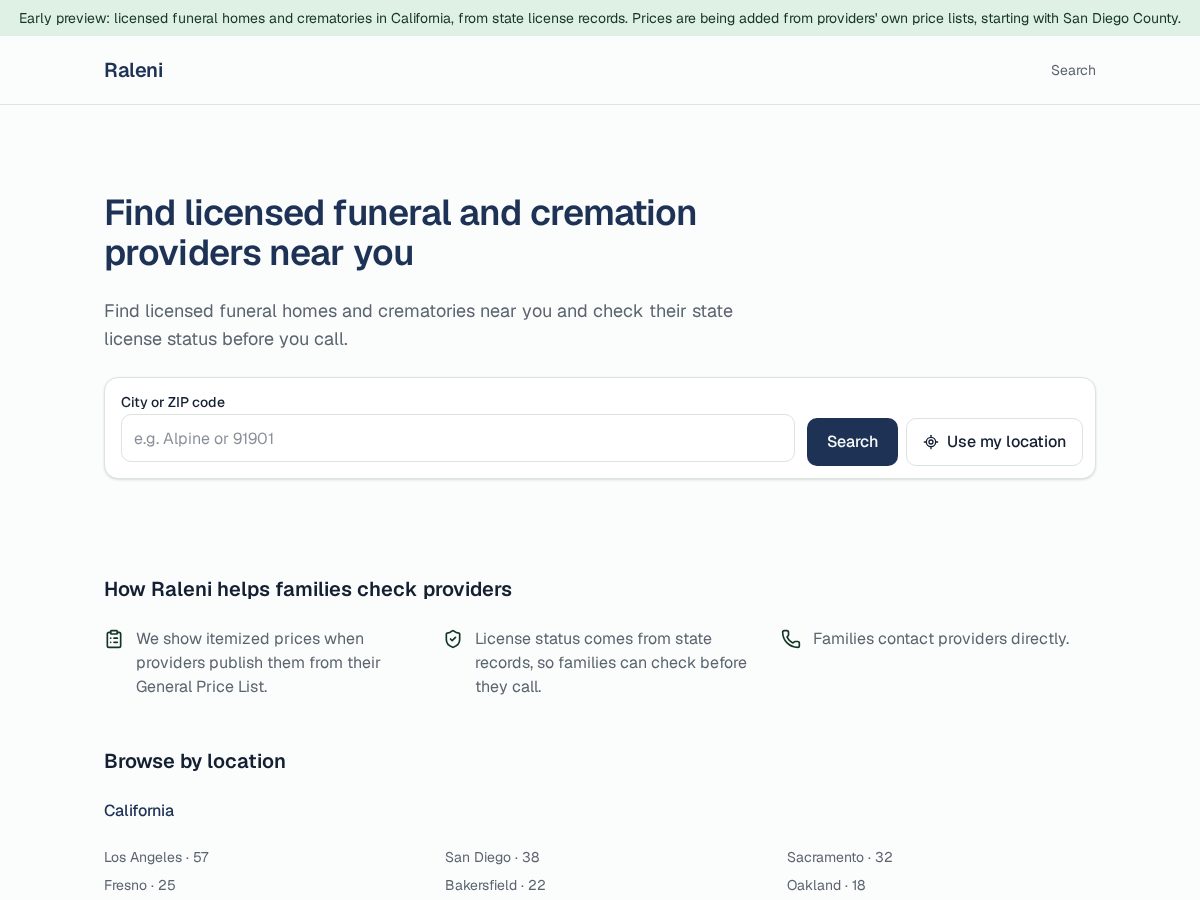Open Los Angeles · 57 listings
The image size is (1200, 900).
click(156, 857)
